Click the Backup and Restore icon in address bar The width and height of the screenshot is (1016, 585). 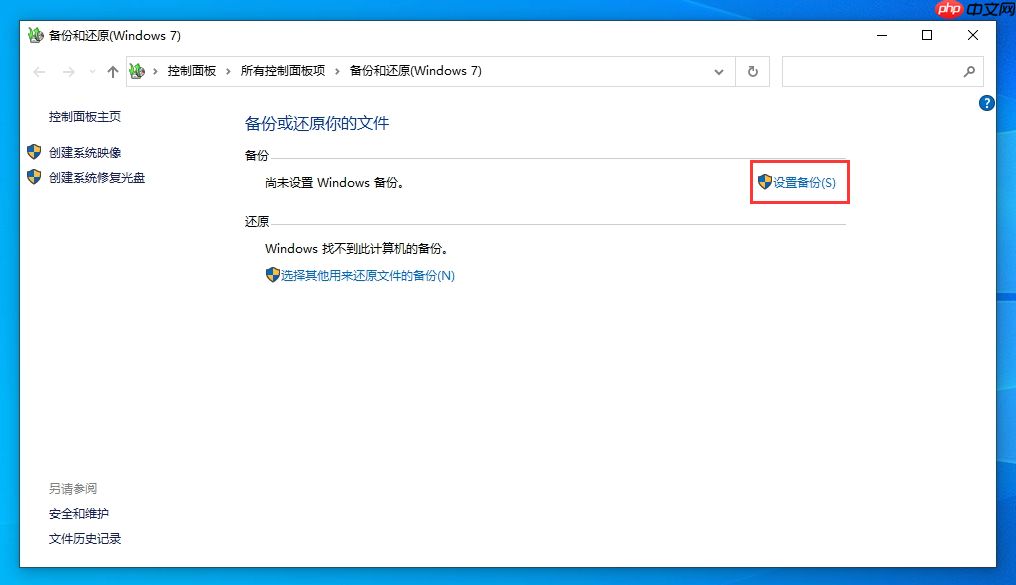137,71
